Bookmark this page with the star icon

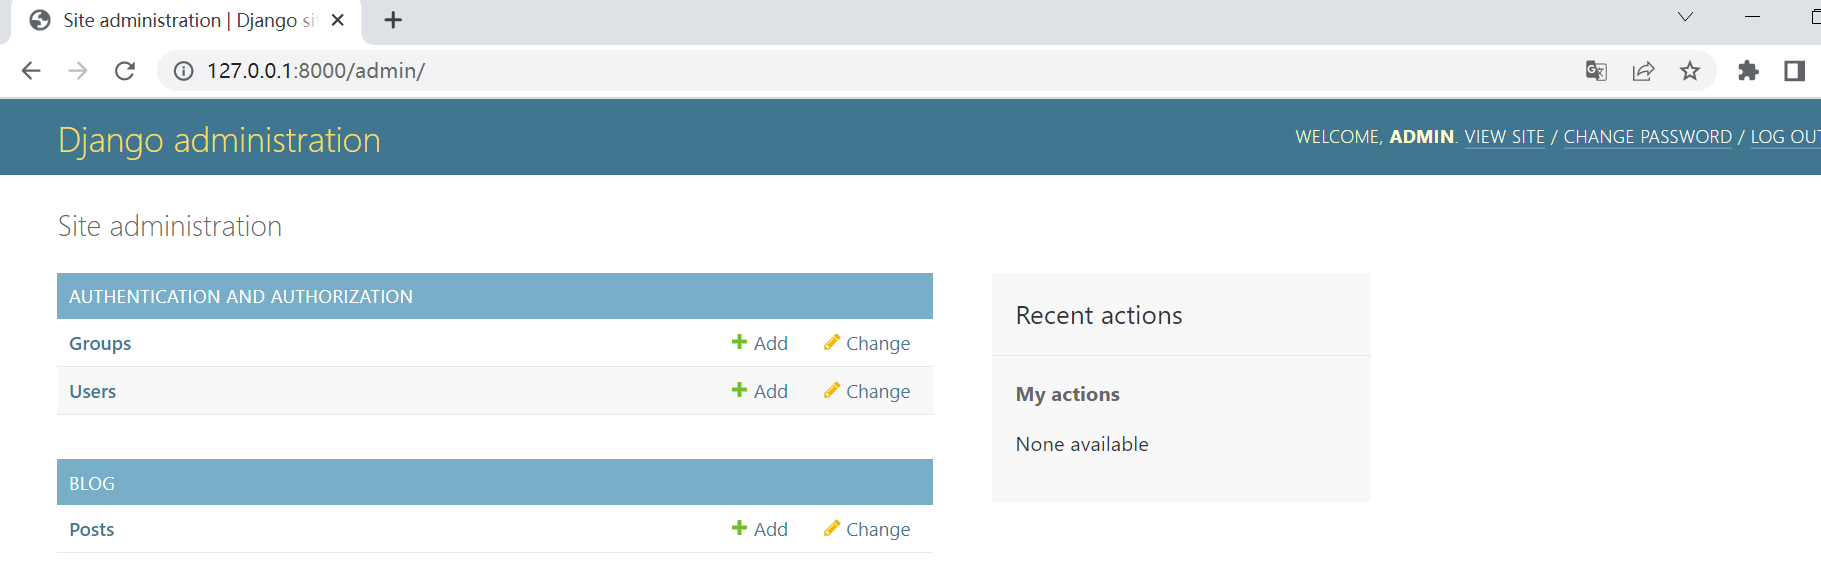[x=1690, y=71]
